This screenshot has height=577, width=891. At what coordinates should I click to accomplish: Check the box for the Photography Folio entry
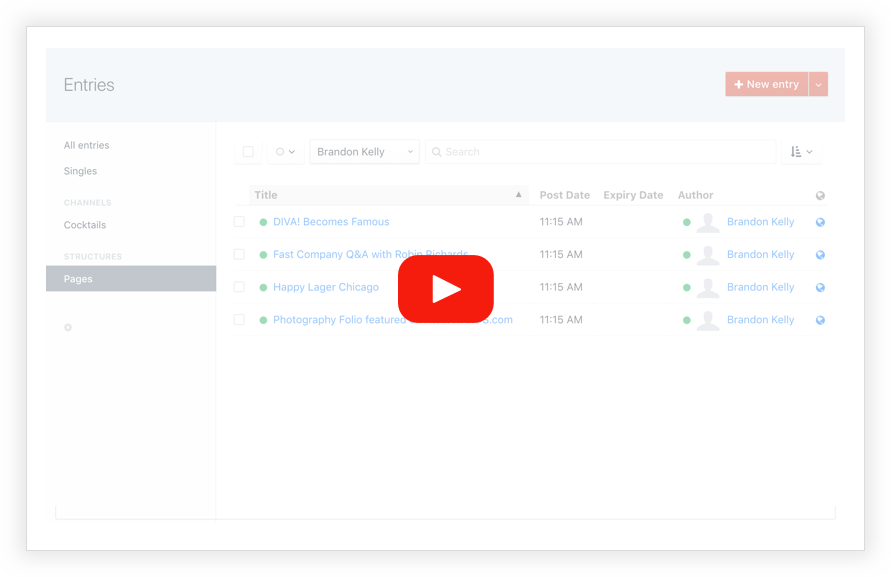[239, 319]
